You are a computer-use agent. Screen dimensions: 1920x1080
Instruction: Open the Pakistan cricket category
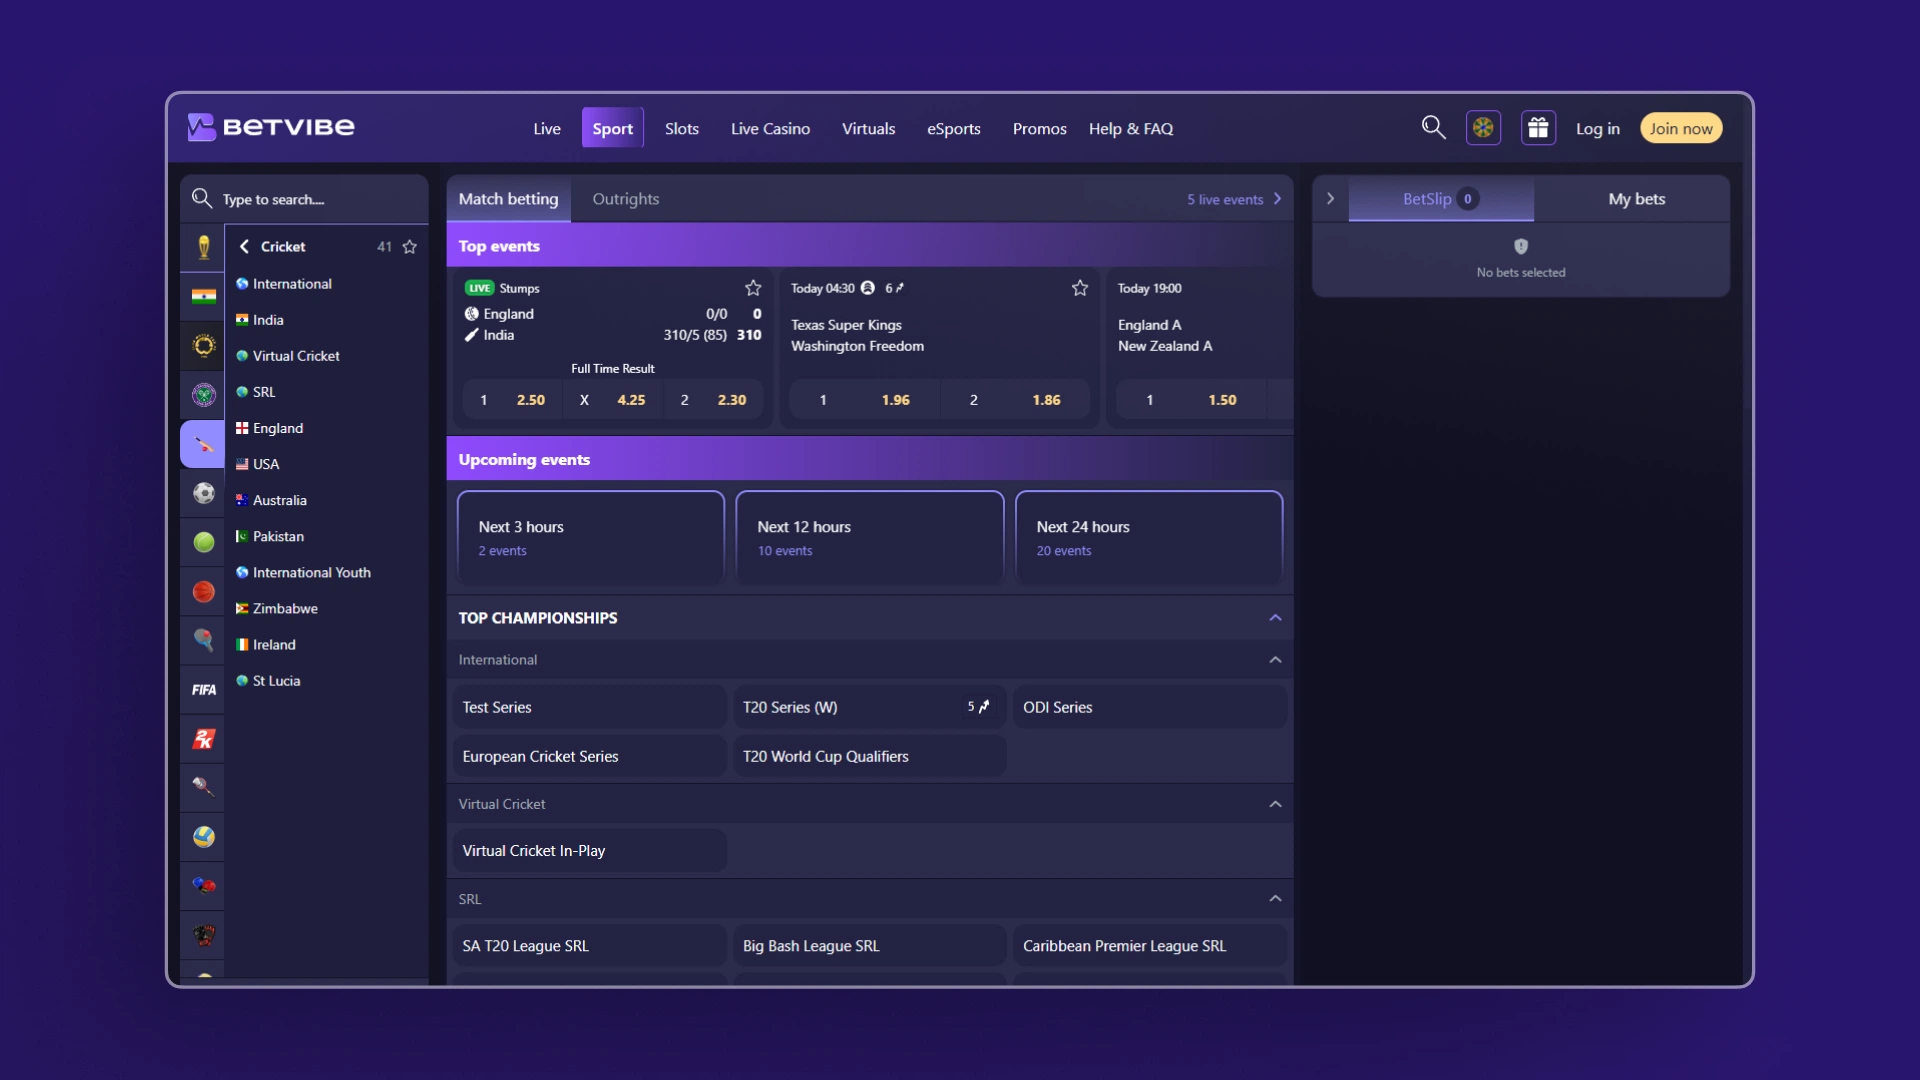click(278, 536)
